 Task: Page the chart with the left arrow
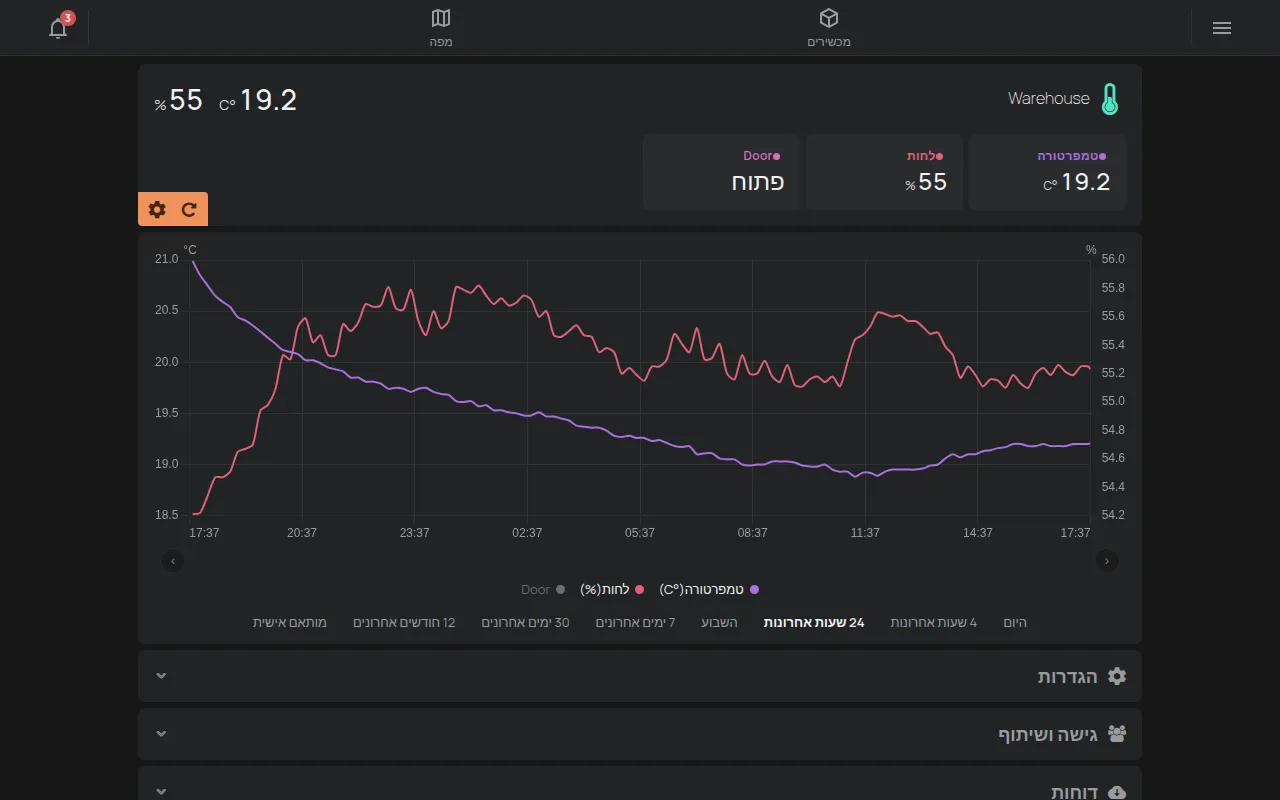[173, 561]
